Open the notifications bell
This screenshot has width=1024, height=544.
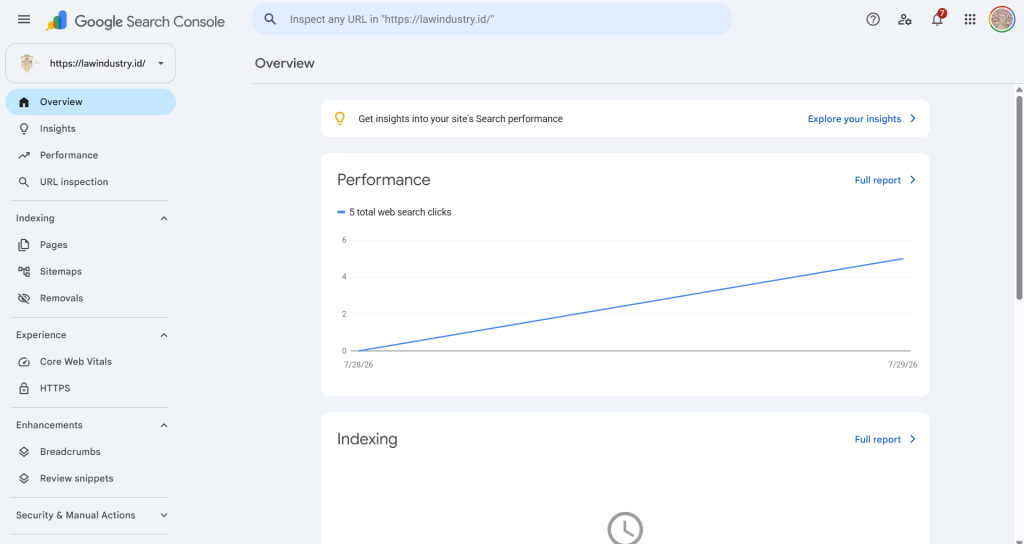click(937, 19)
